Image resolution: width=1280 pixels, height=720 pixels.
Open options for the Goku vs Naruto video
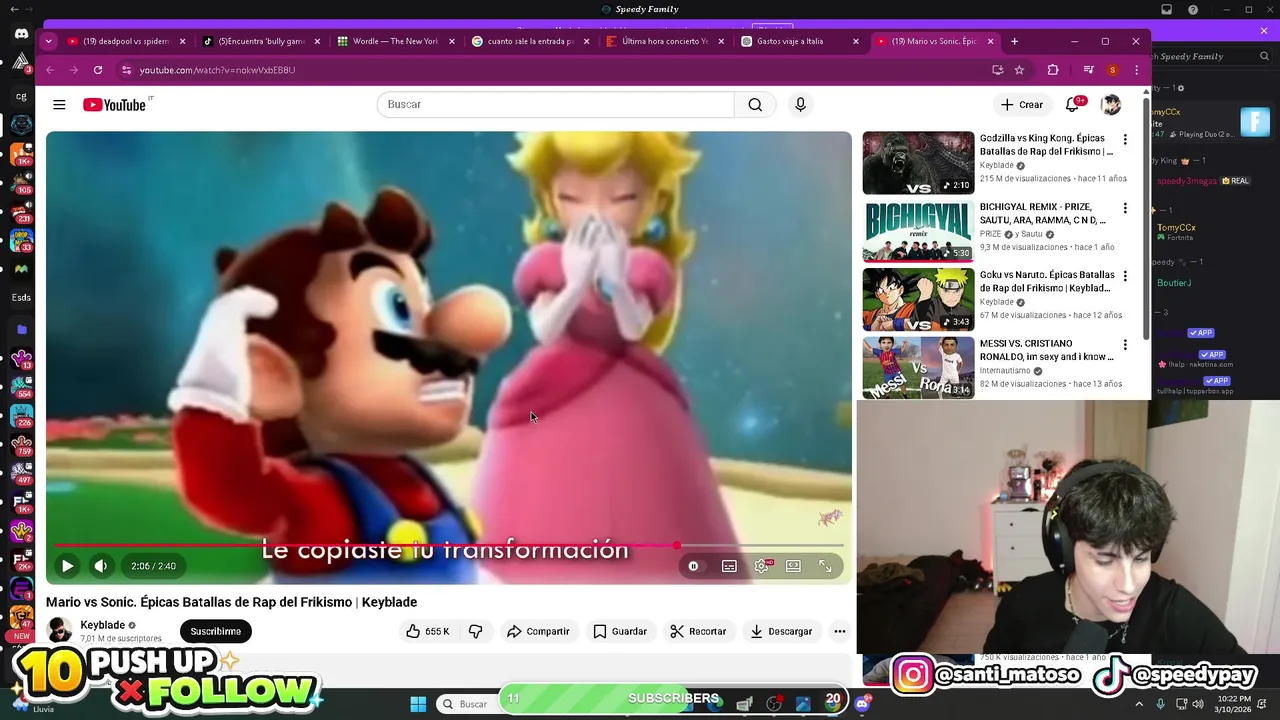1125,276
